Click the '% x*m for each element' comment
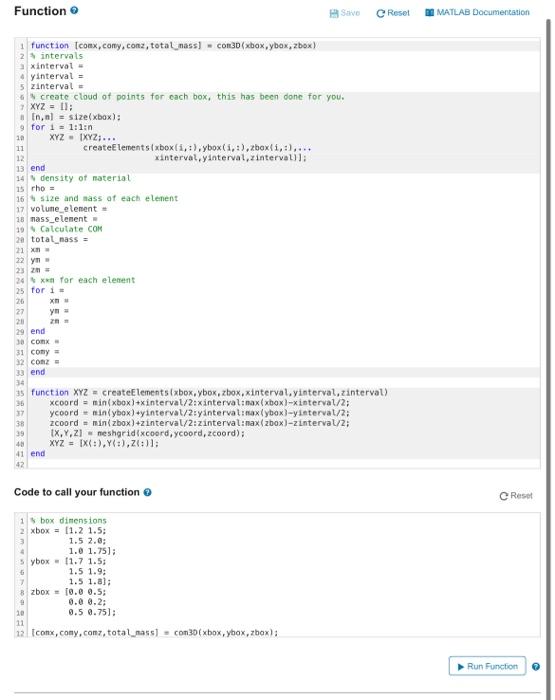This screenshot has width=555, height=700. (x=83, y=280)
